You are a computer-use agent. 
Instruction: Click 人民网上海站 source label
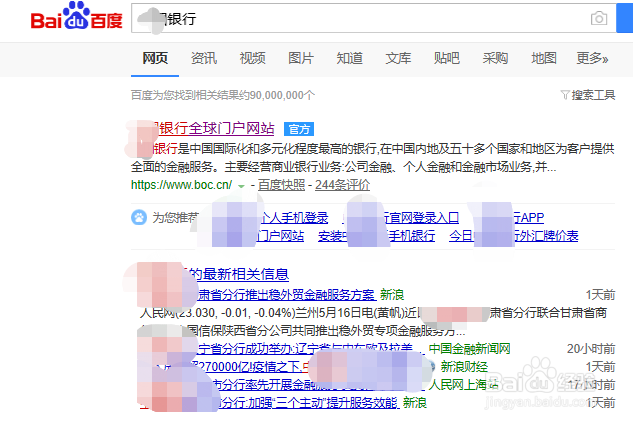463,385
